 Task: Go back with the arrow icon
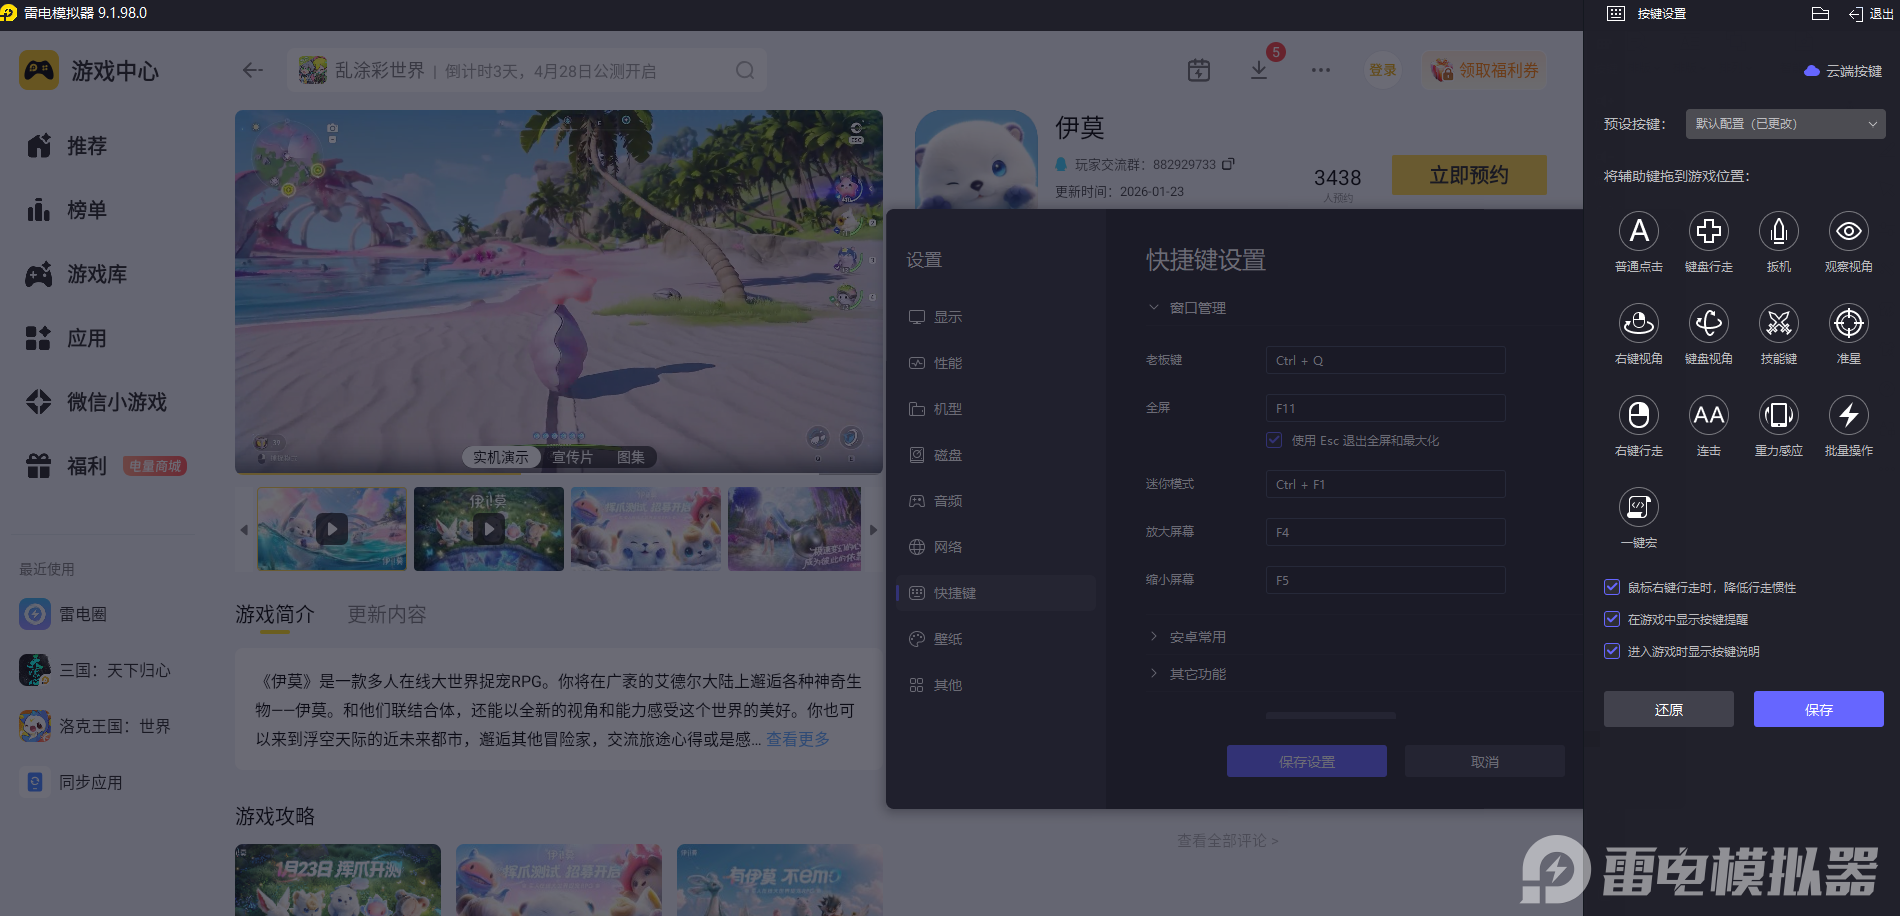[253, 70]
